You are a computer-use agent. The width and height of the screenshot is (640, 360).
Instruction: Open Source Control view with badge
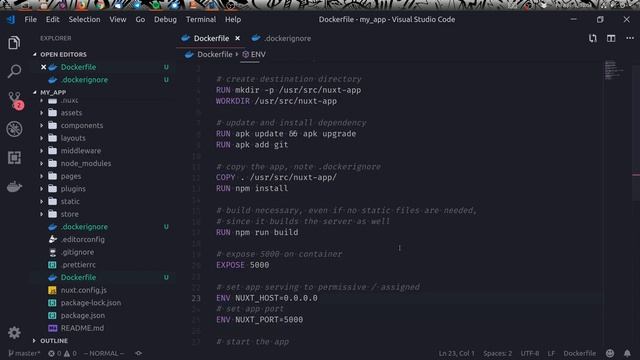16,100
